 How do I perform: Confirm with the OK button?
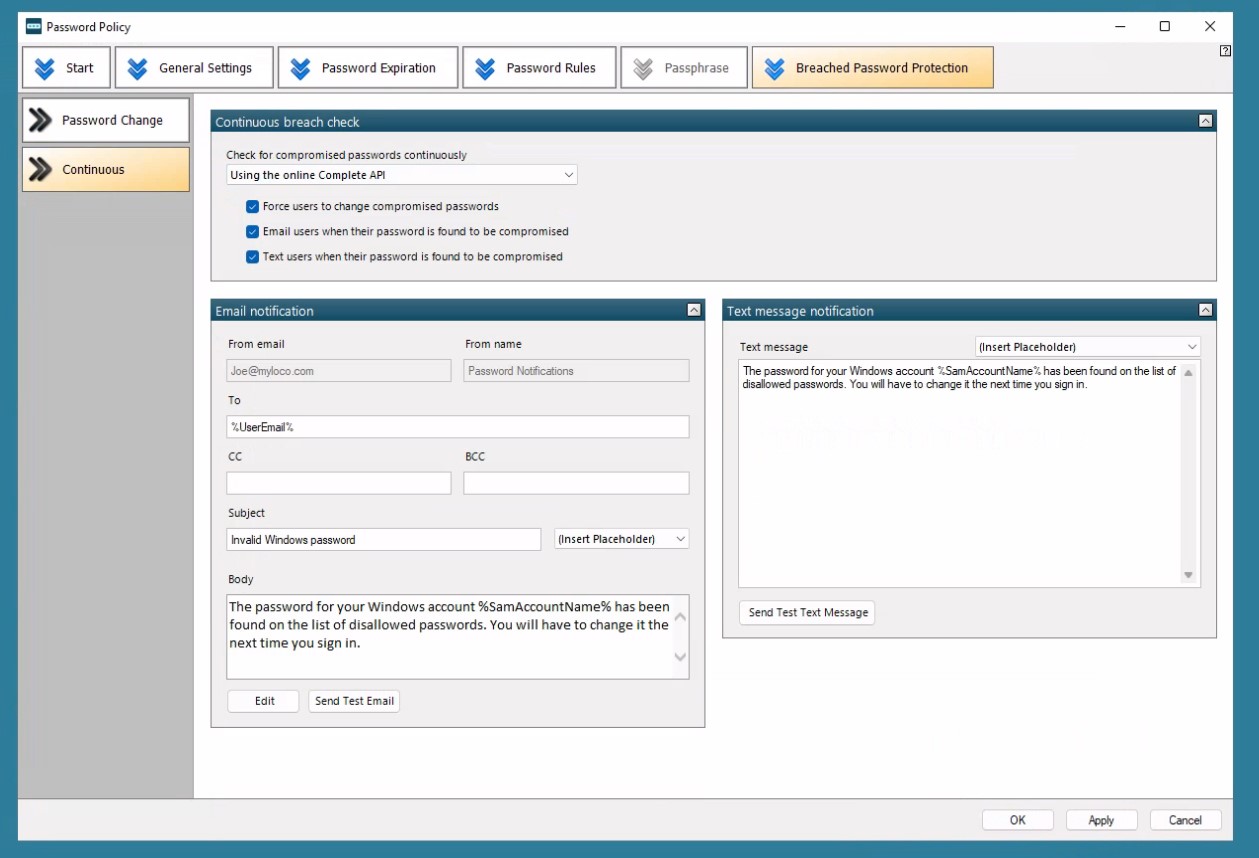1018,820
